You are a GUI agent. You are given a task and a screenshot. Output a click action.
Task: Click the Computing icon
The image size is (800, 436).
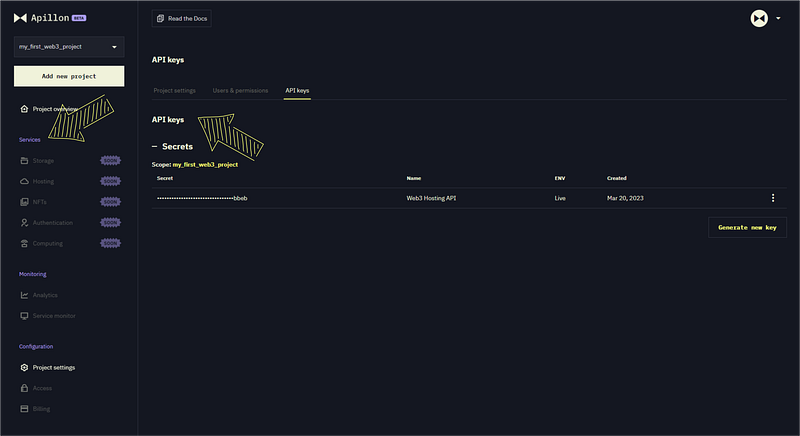24,244
